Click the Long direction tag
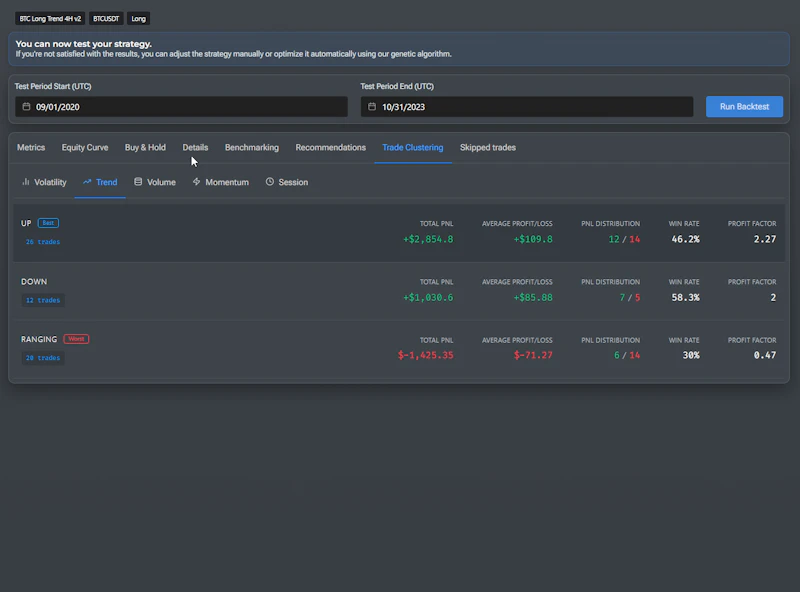 [x=138, y=19]
